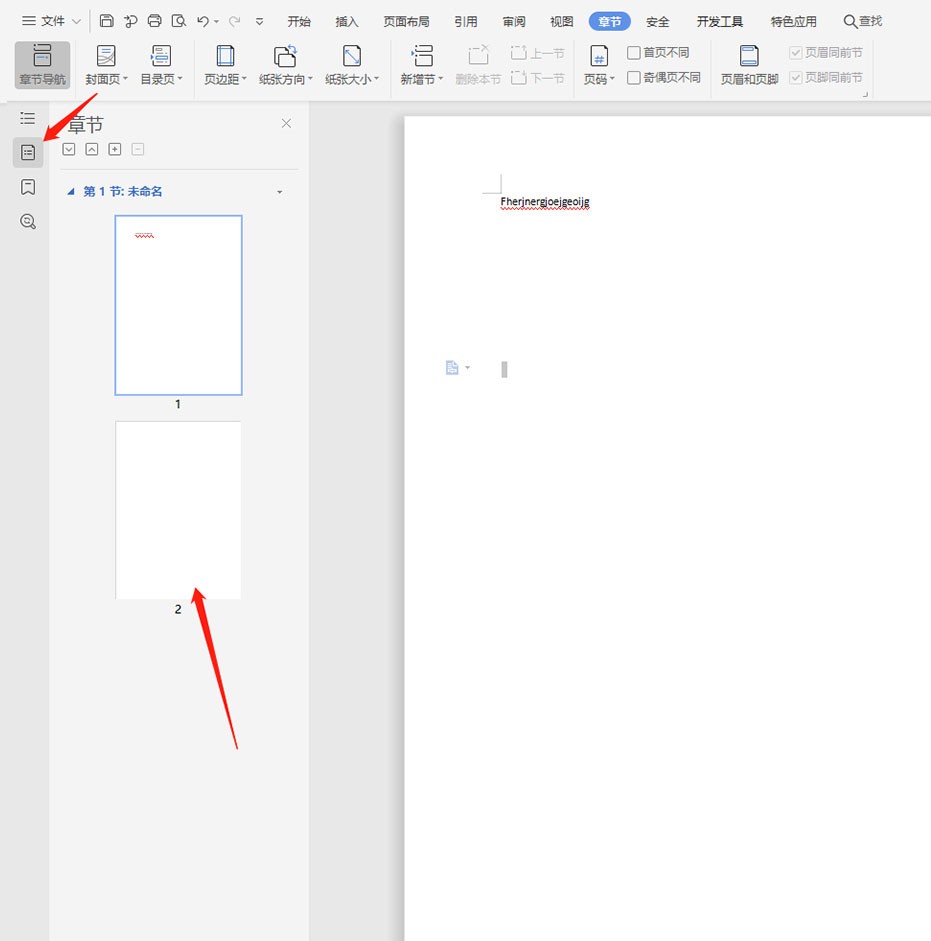Toggle the Header Same as Previous (页眉同前节) checkbox
Image resolution: width=931 pixels, height=941 pixels.
796,53
